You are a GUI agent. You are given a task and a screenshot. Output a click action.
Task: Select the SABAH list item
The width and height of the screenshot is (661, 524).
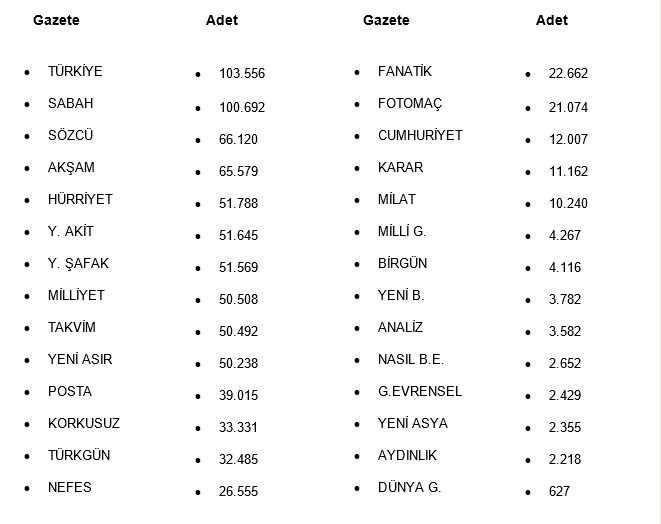coord(70,103)
